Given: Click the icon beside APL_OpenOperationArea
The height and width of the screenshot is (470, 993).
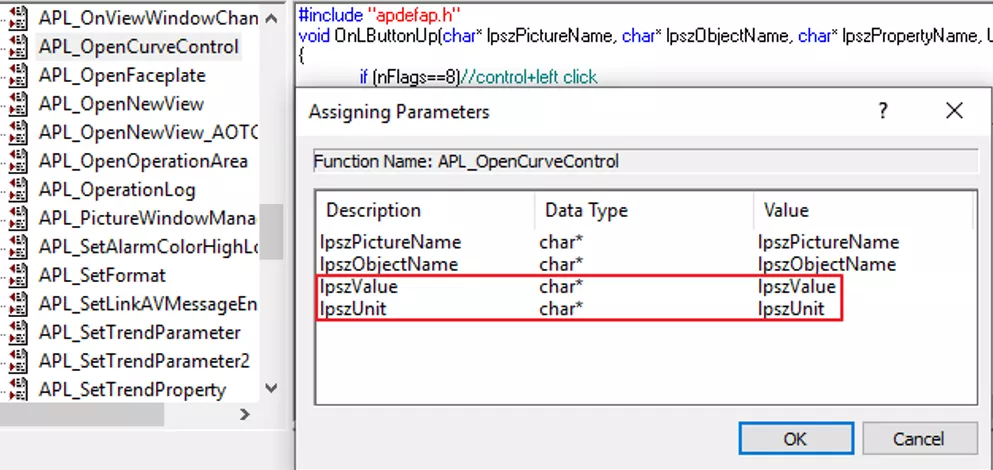Looking at the screenshot, I should [18, 161].
